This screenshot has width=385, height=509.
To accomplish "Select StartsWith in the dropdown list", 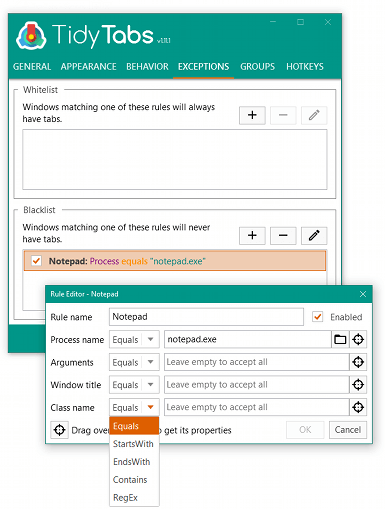I will [134, 444].
